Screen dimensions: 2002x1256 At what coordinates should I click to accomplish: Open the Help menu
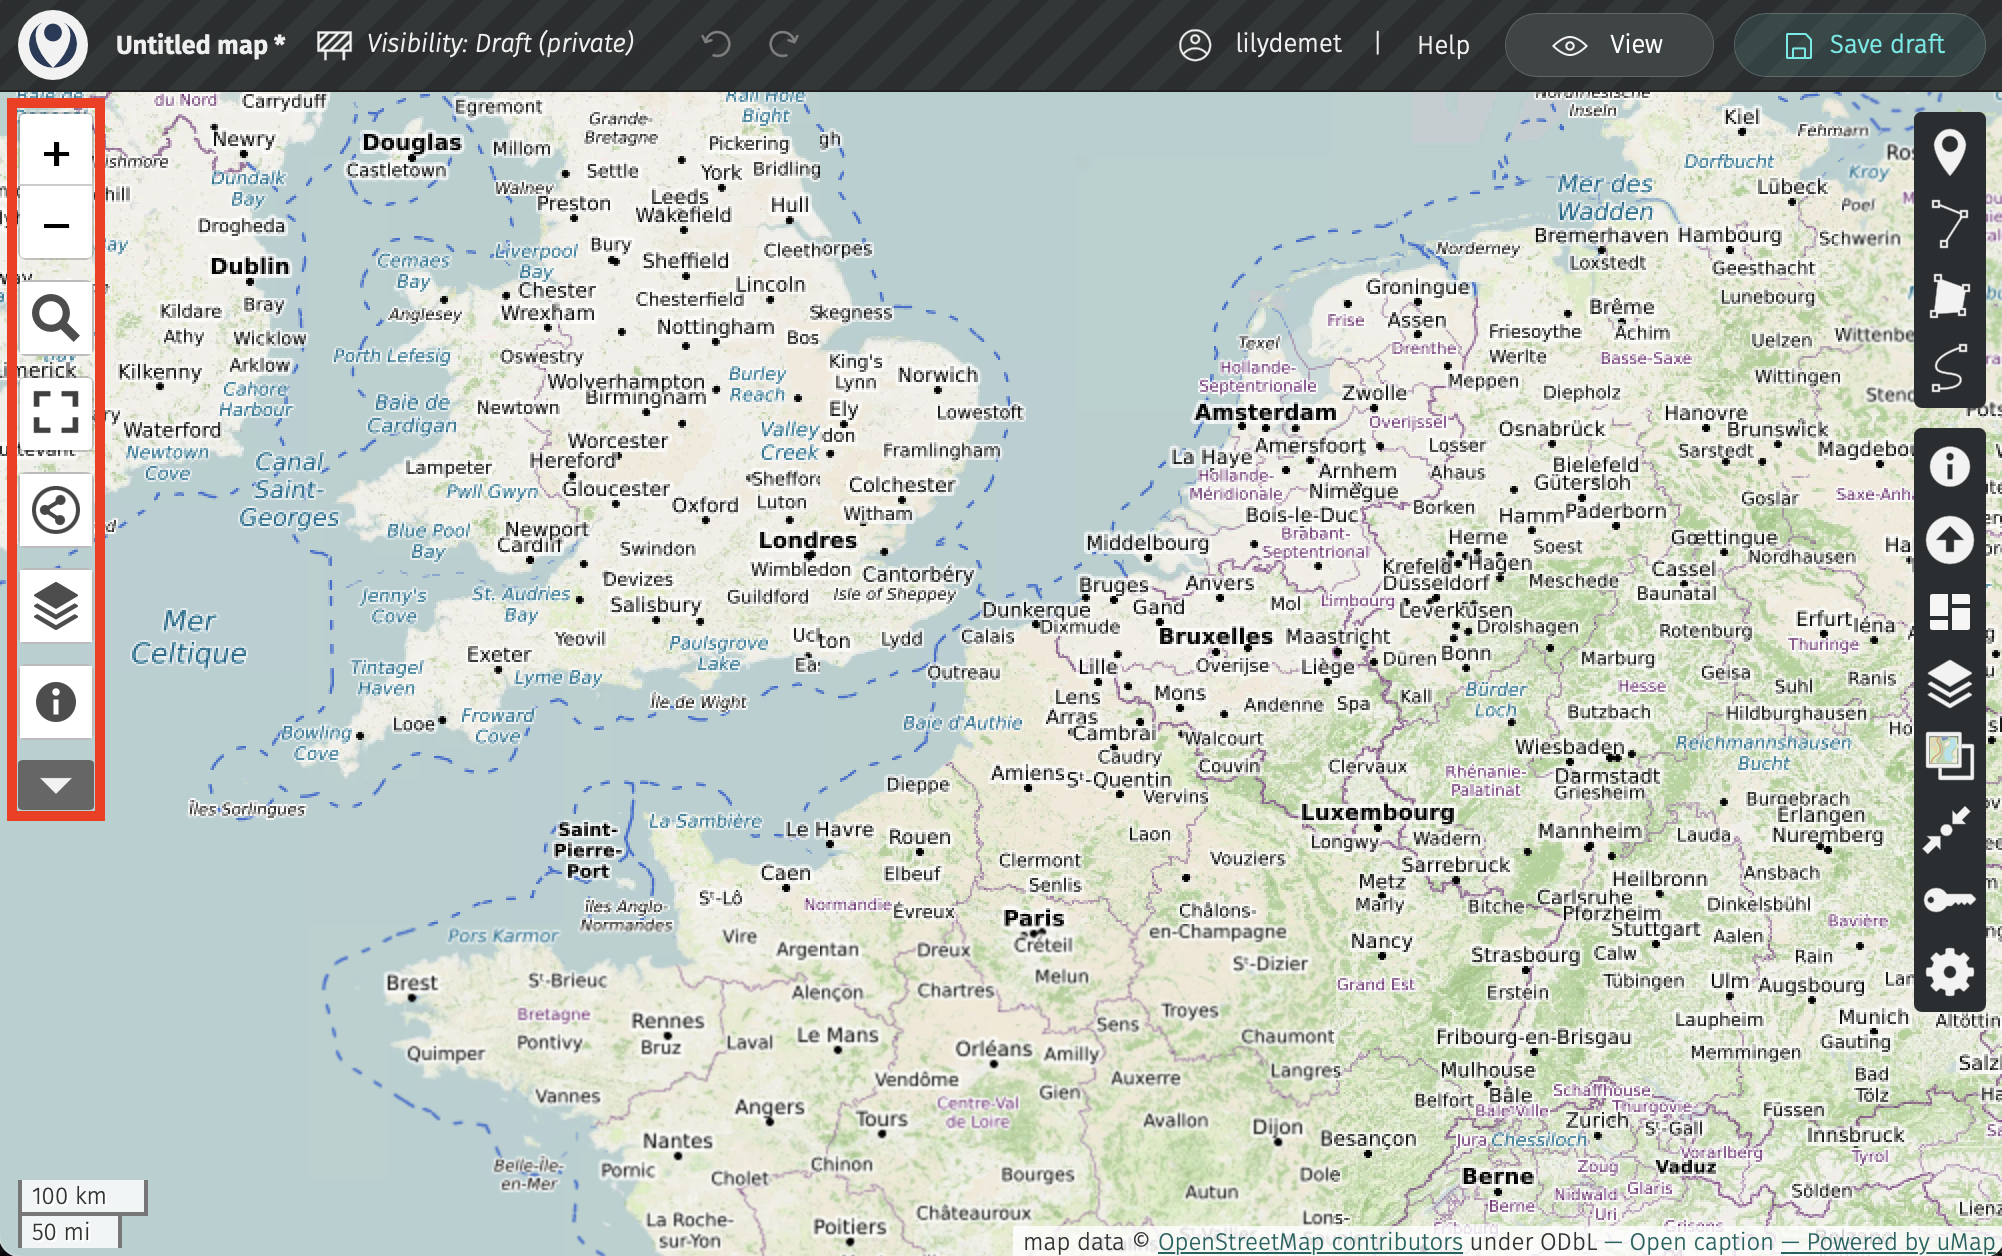pos(1442,45)
